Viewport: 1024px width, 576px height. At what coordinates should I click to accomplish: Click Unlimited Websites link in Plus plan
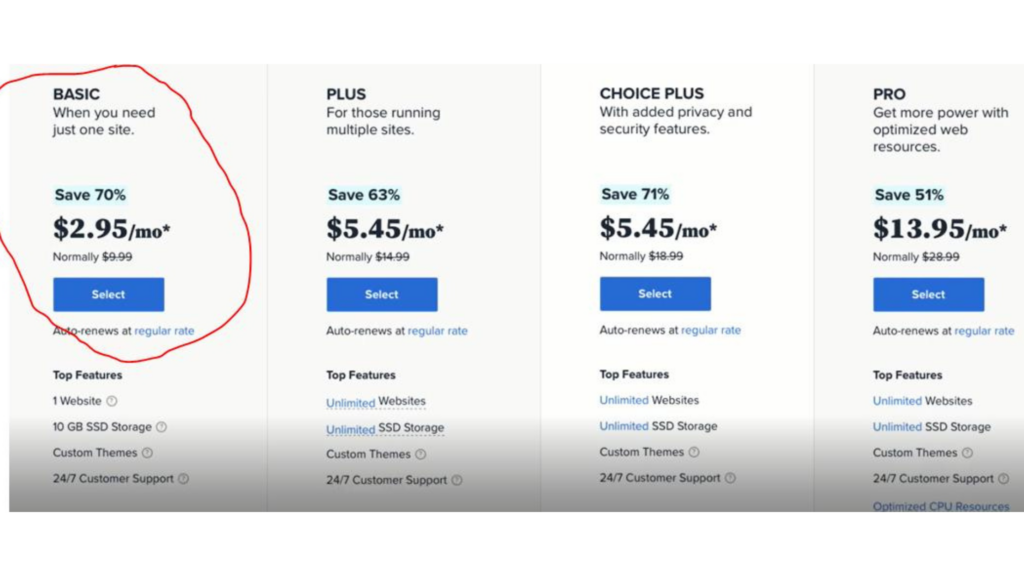point(376,402)
